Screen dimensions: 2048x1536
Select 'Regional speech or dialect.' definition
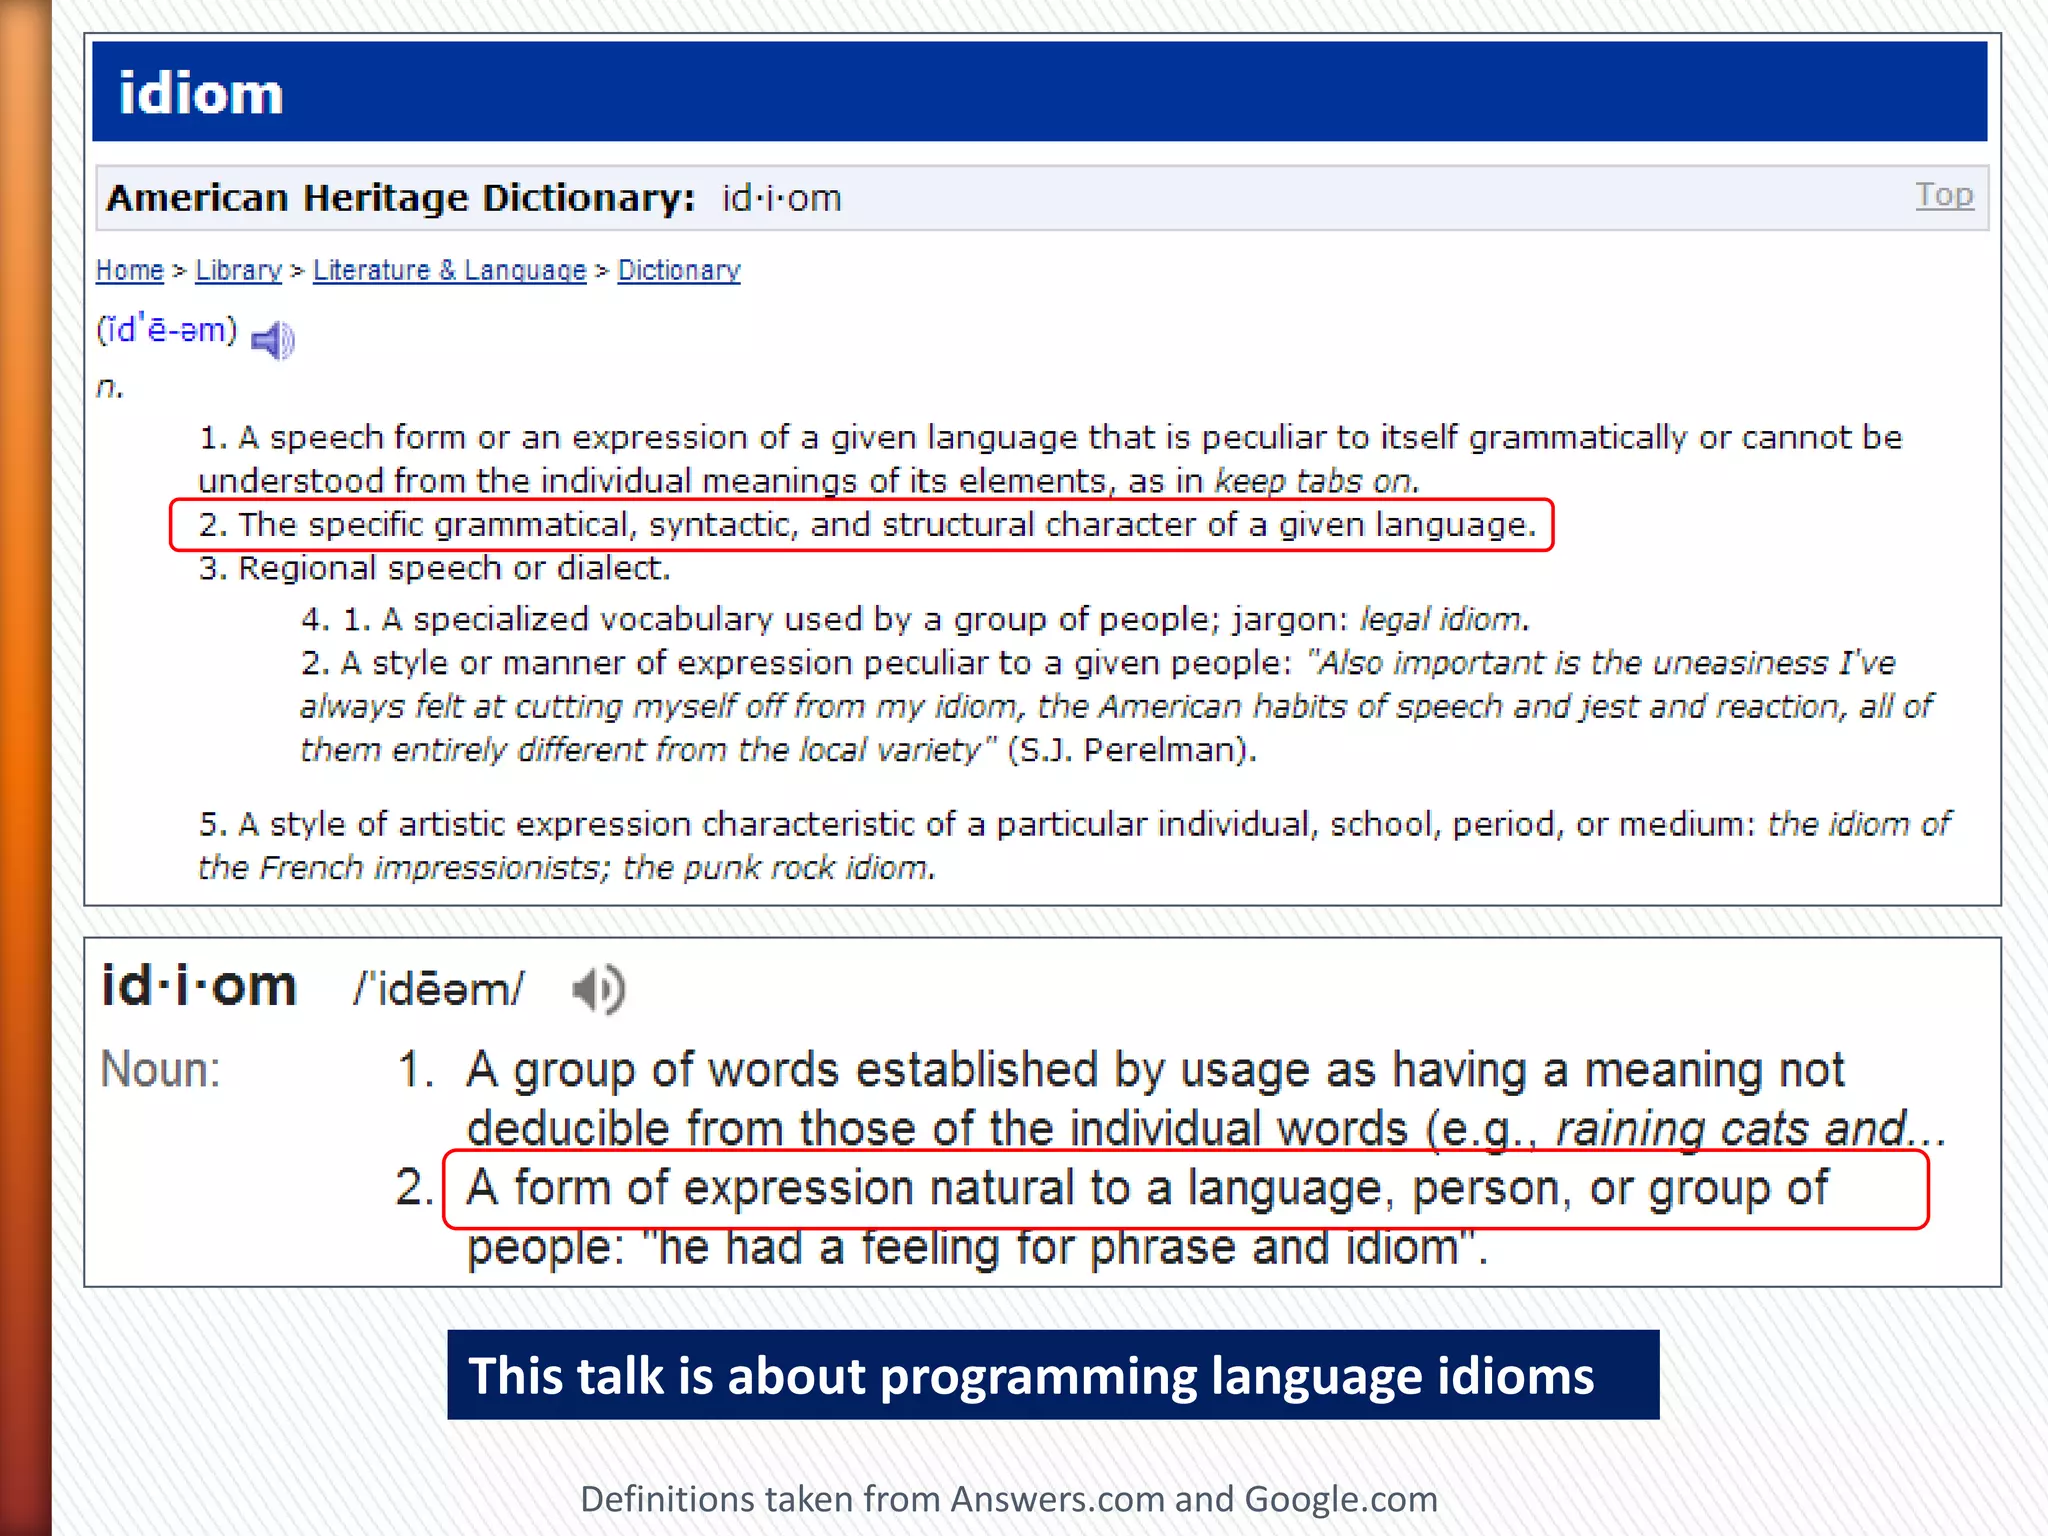click(435, 568)
